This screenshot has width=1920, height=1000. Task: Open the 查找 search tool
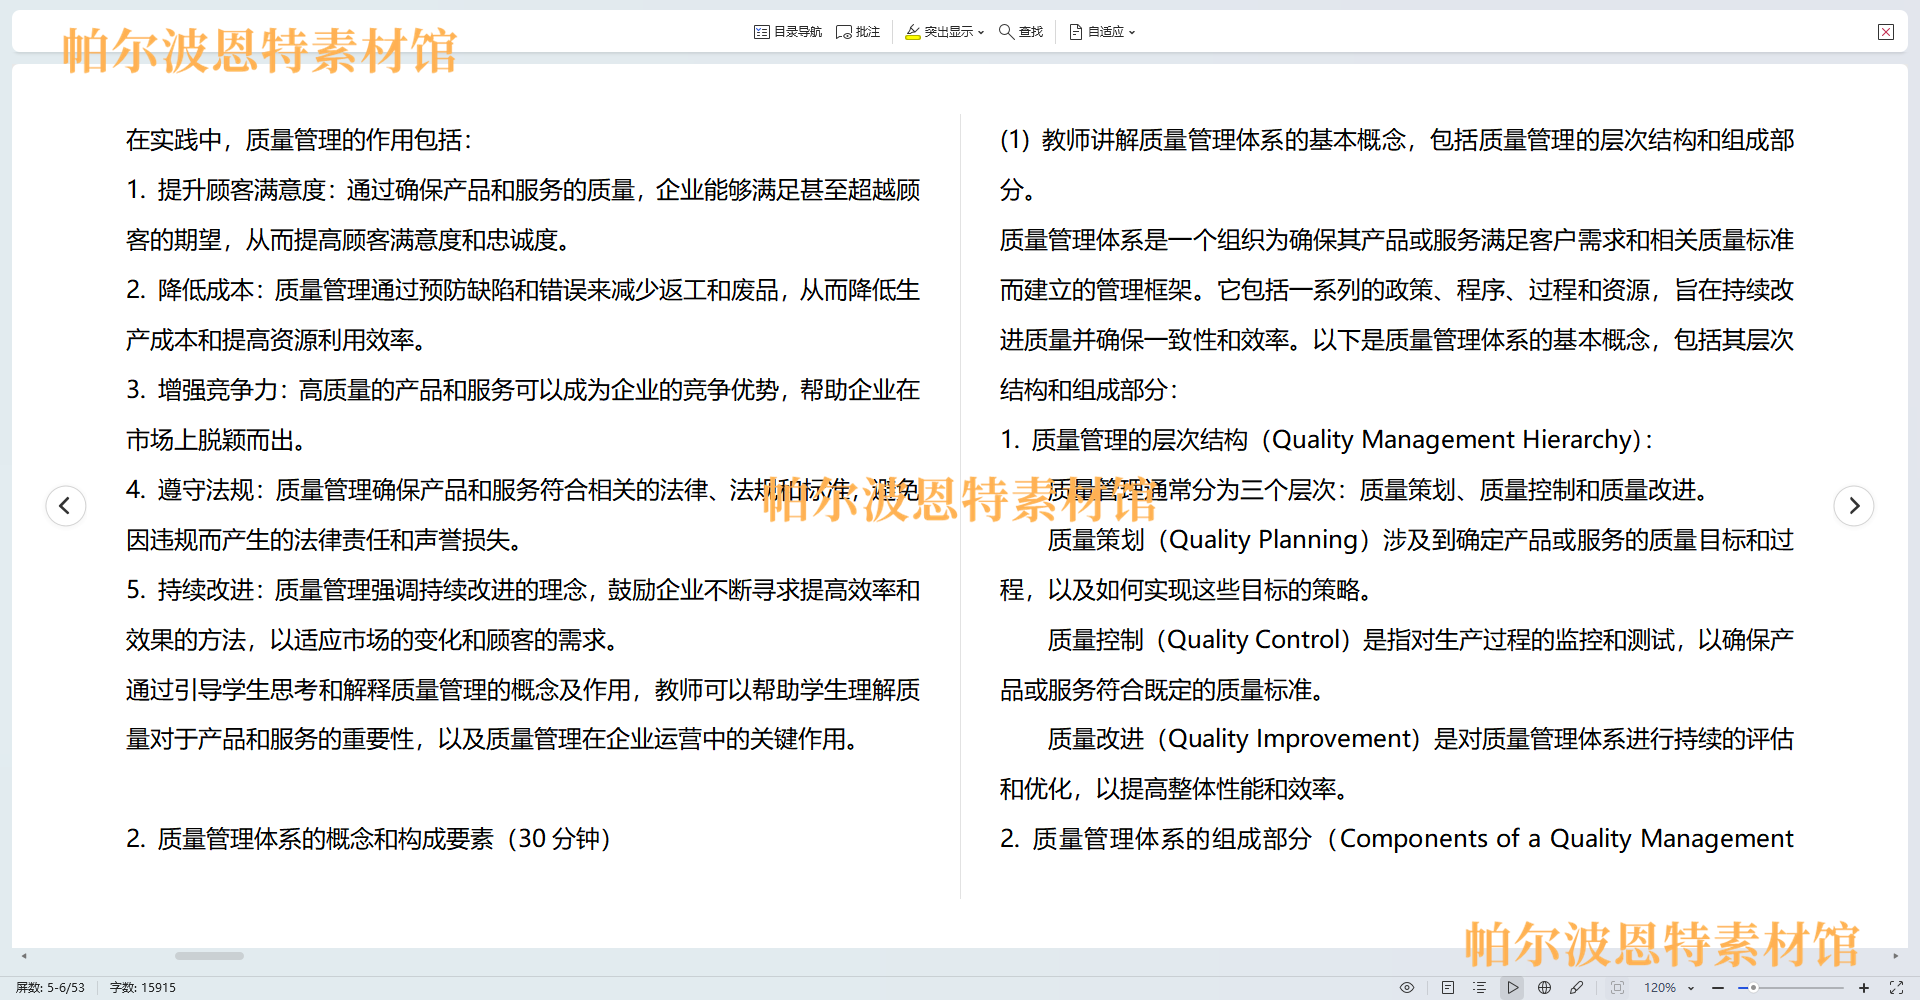click(1021, 32)
